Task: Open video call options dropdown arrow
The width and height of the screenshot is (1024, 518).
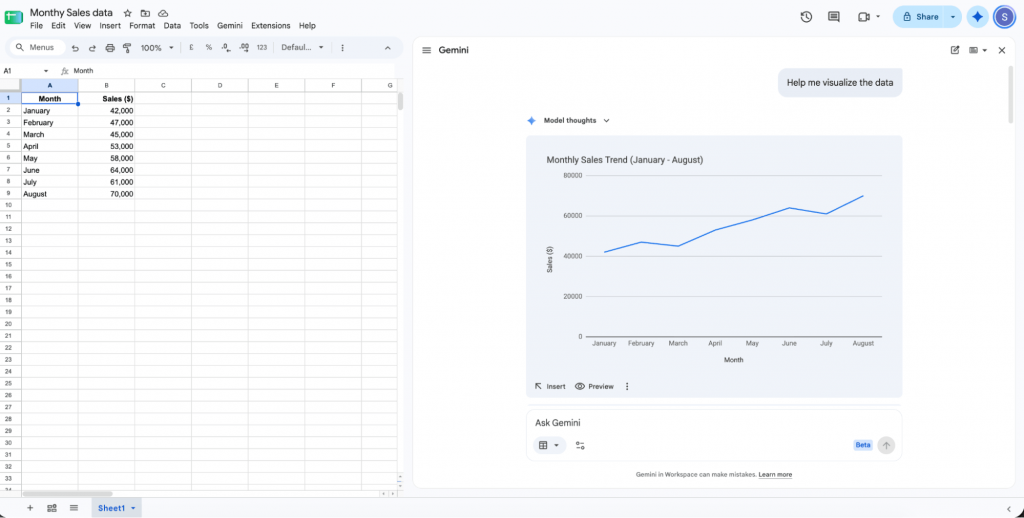Action: [878, 17]
